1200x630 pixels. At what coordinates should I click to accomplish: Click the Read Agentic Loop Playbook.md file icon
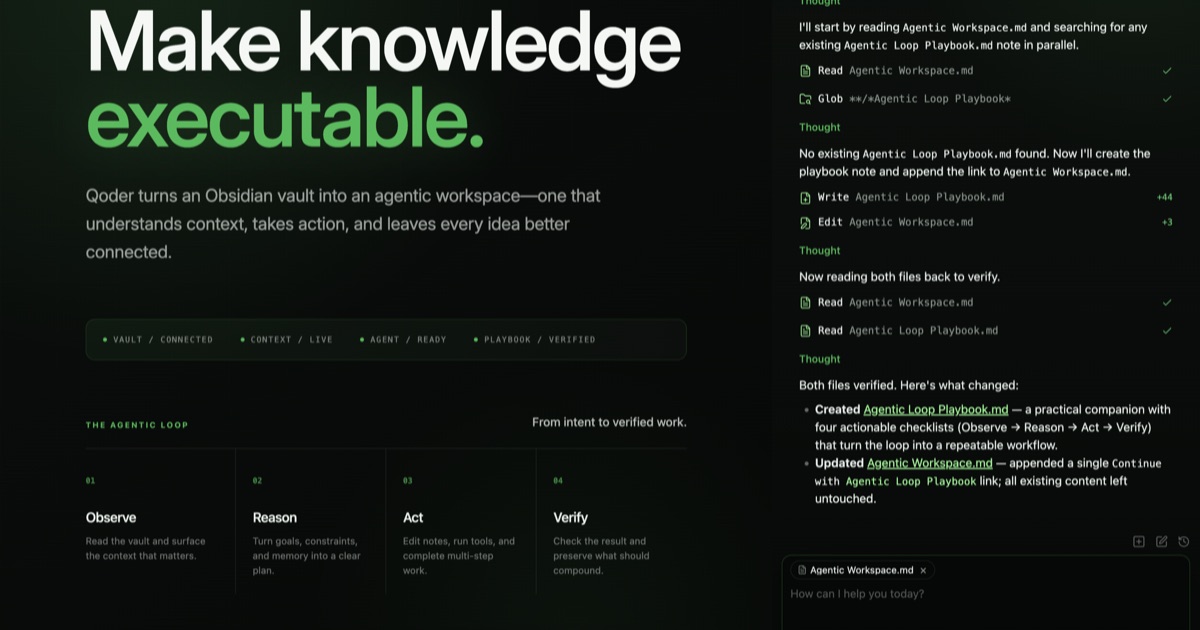(805, 331)
